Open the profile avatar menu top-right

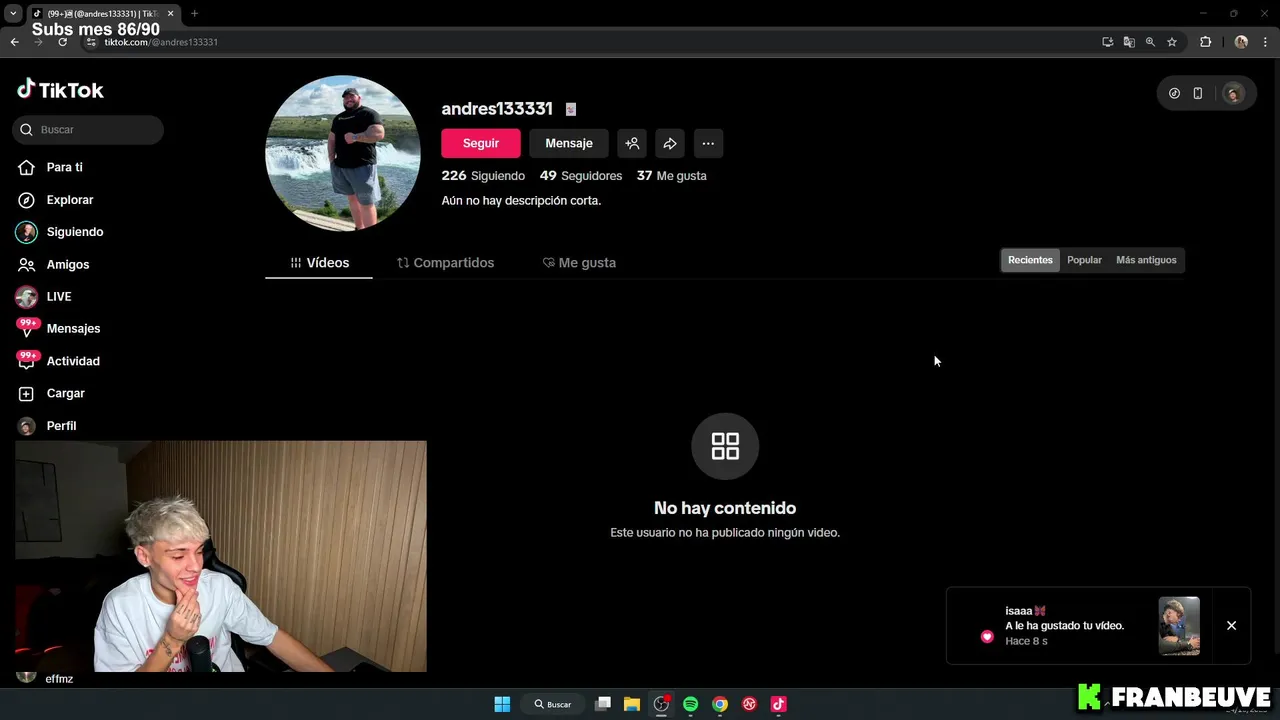1233,93
